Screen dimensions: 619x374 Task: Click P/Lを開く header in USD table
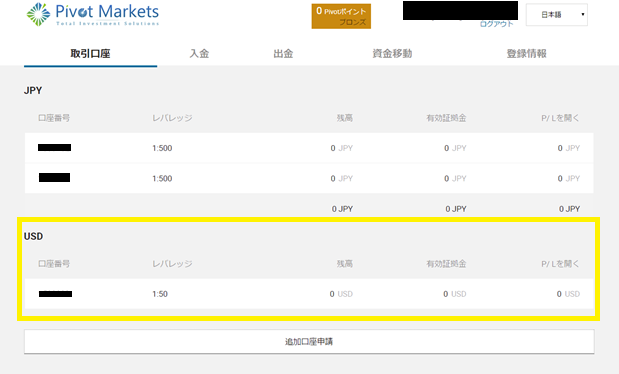[x=560, y=263]
